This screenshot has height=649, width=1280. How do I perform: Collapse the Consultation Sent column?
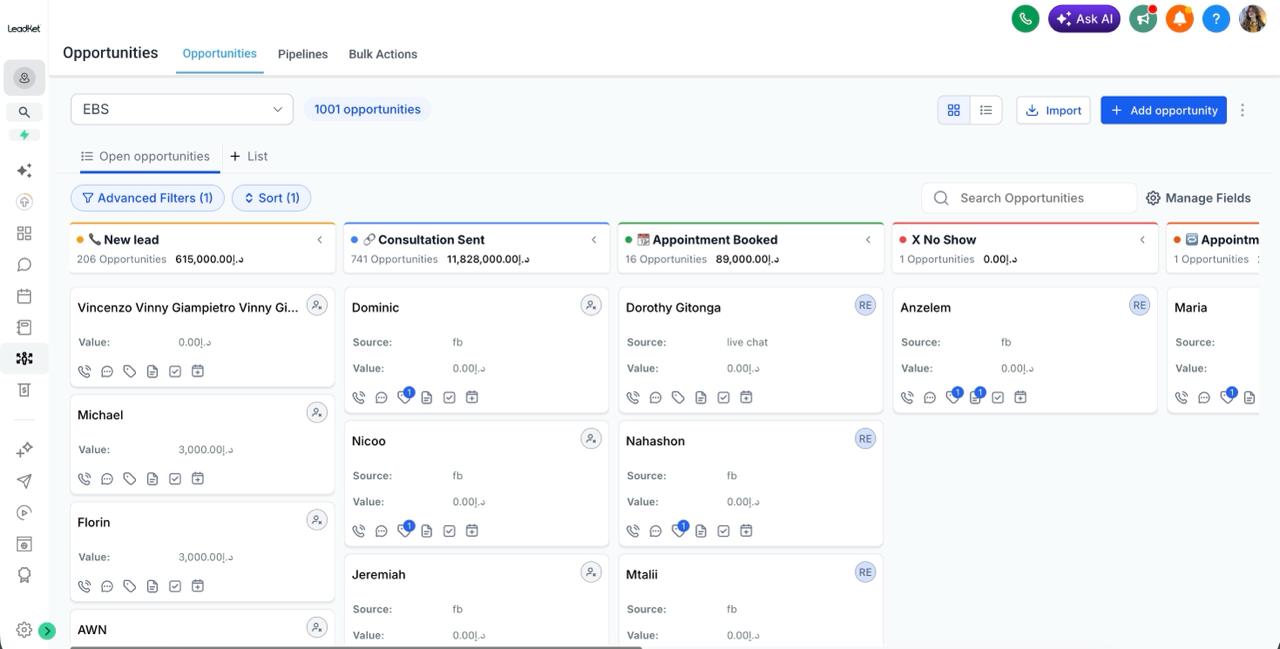pos(594,240)
